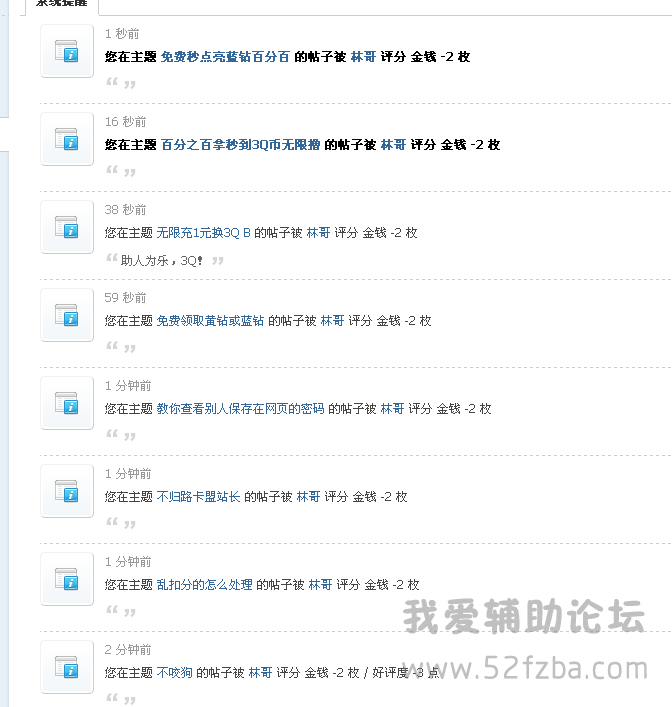The height and width of the screenshot is (707, 672).
Task: Click the timestamp 59 秒前
Action: coord(126,298)
